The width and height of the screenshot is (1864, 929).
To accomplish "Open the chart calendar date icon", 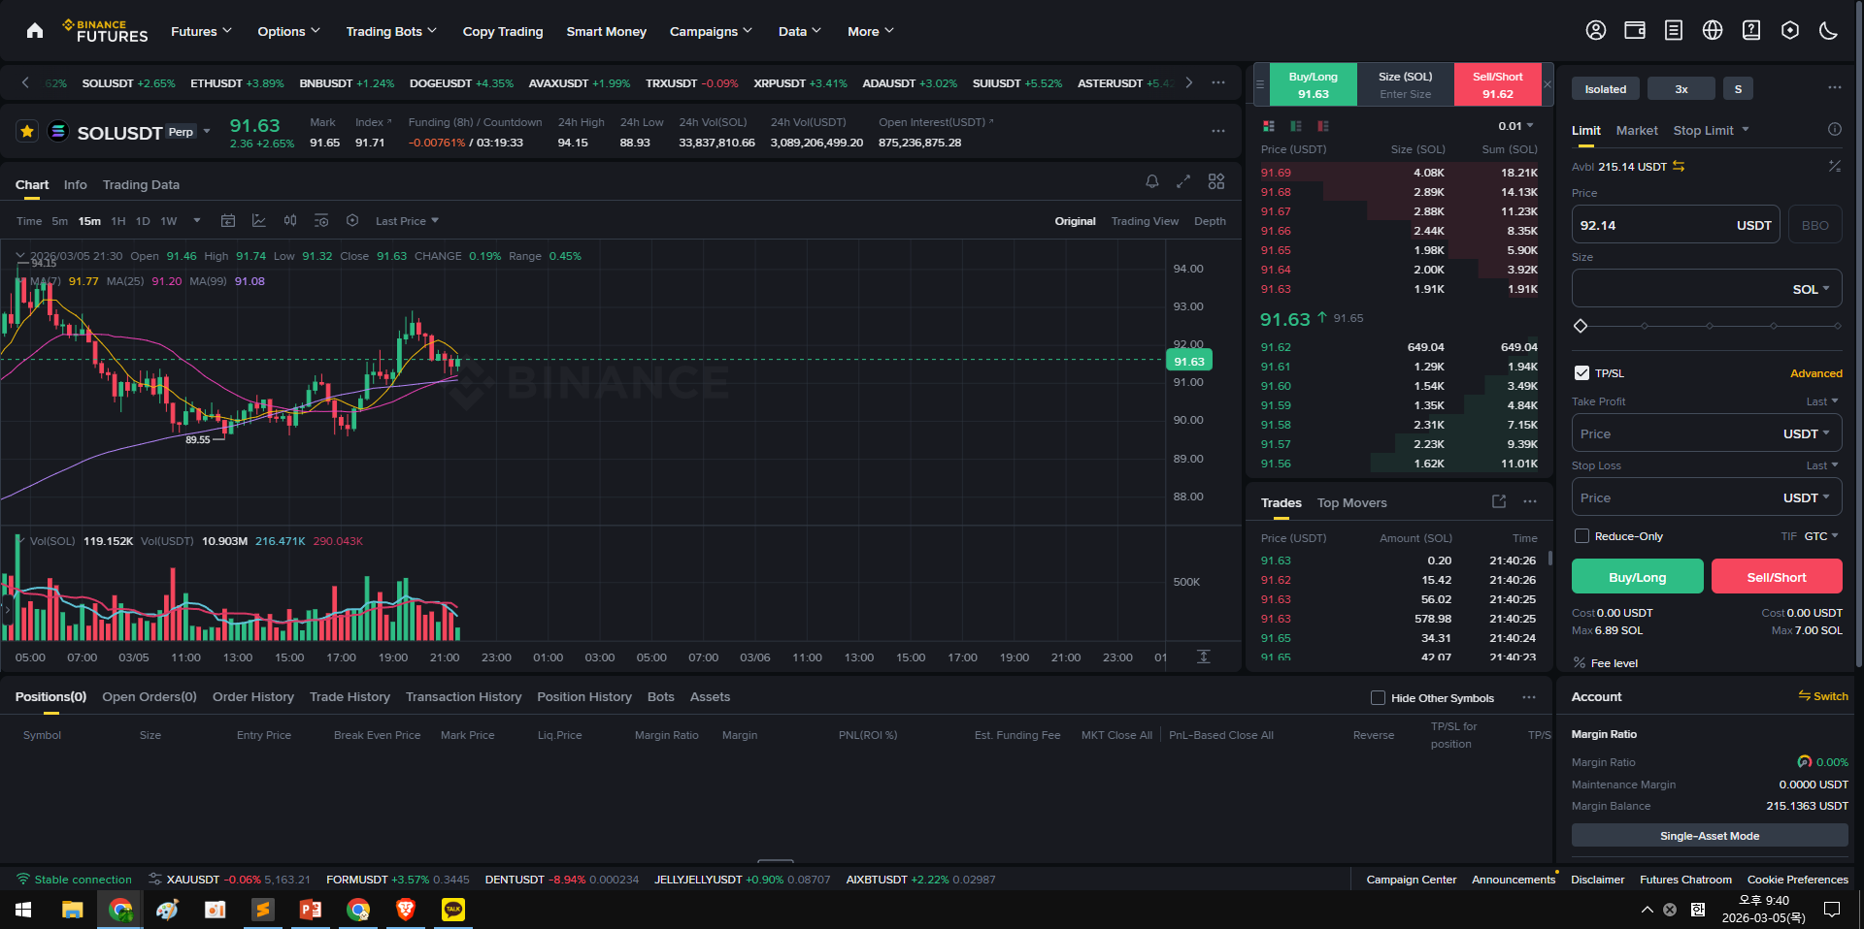I will point(228,220).
